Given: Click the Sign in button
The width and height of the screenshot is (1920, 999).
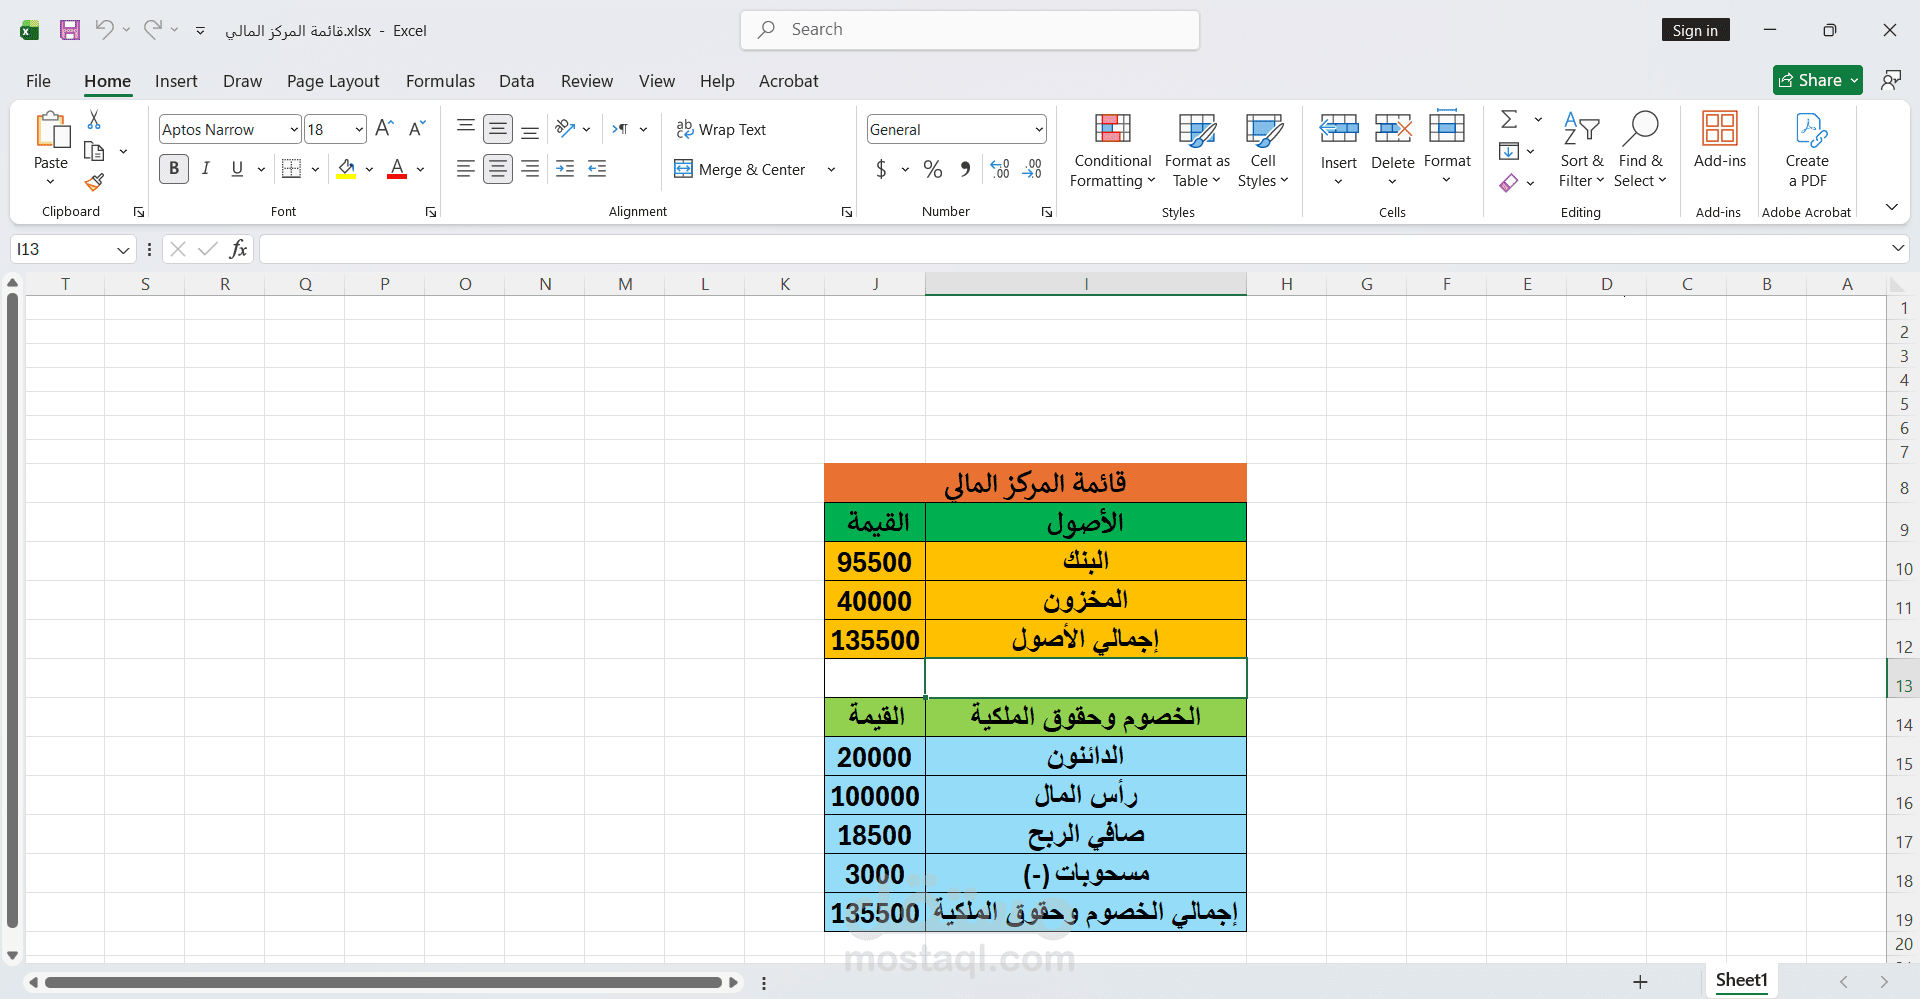Looking at the screenshot, I should pyautogui.click(x=1695, y=30).
